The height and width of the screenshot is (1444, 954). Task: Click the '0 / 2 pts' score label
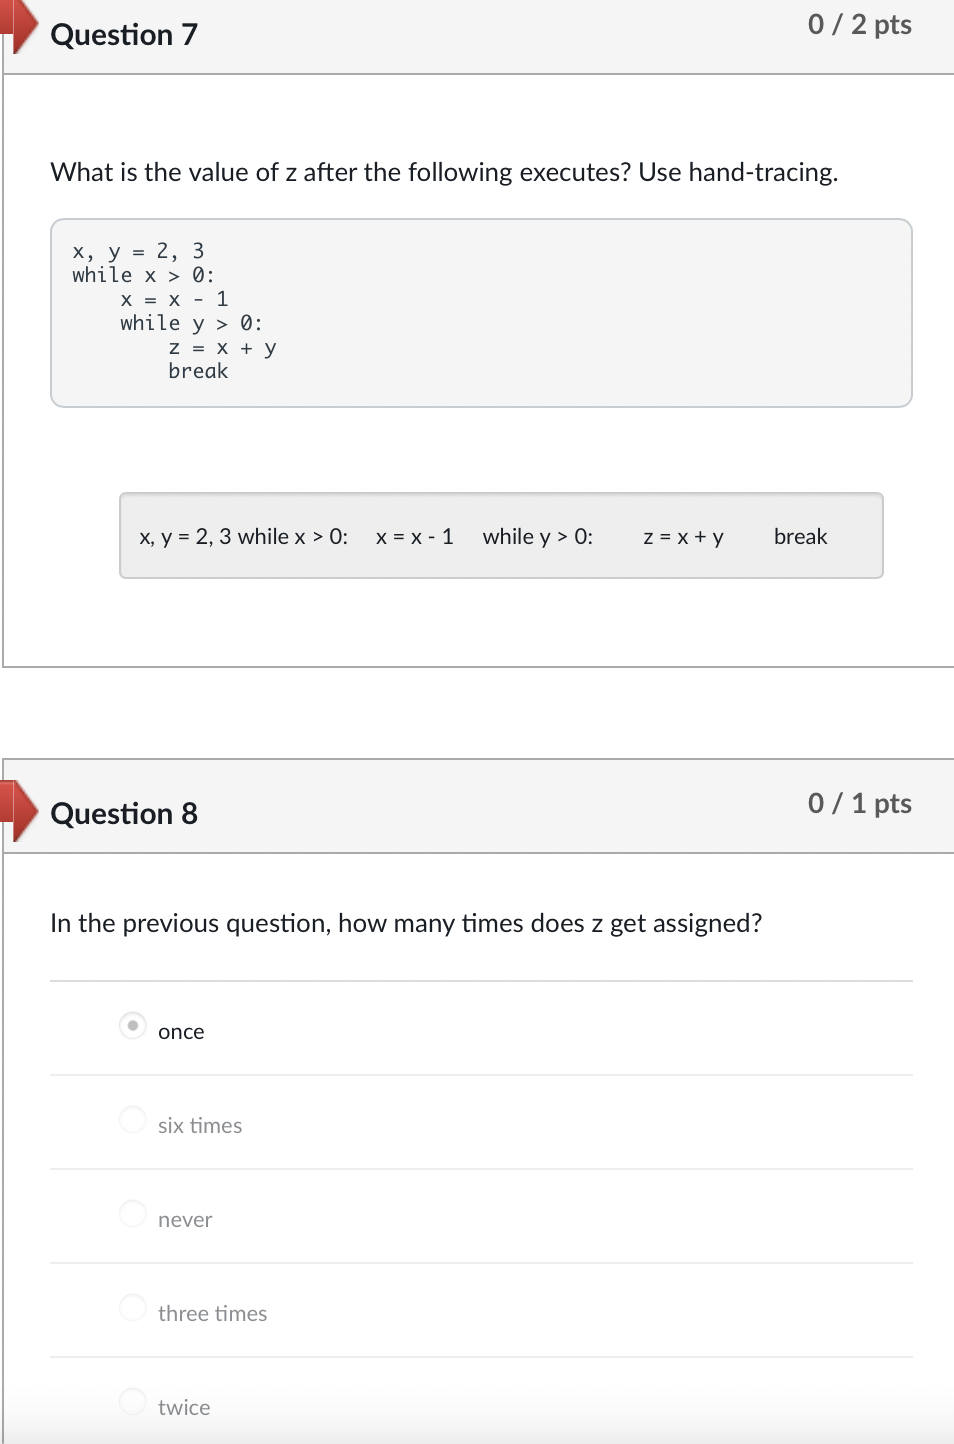coord(859,24)
